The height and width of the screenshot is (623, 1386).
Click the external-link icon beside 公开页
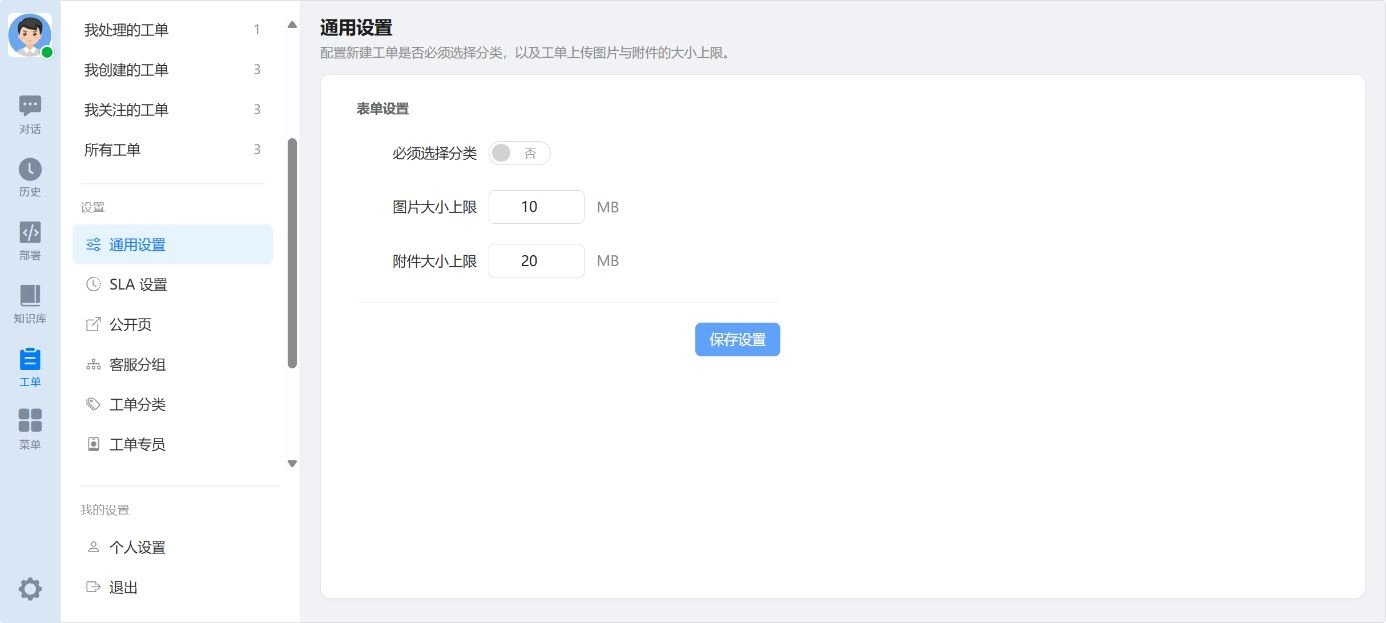click(93, 325)
